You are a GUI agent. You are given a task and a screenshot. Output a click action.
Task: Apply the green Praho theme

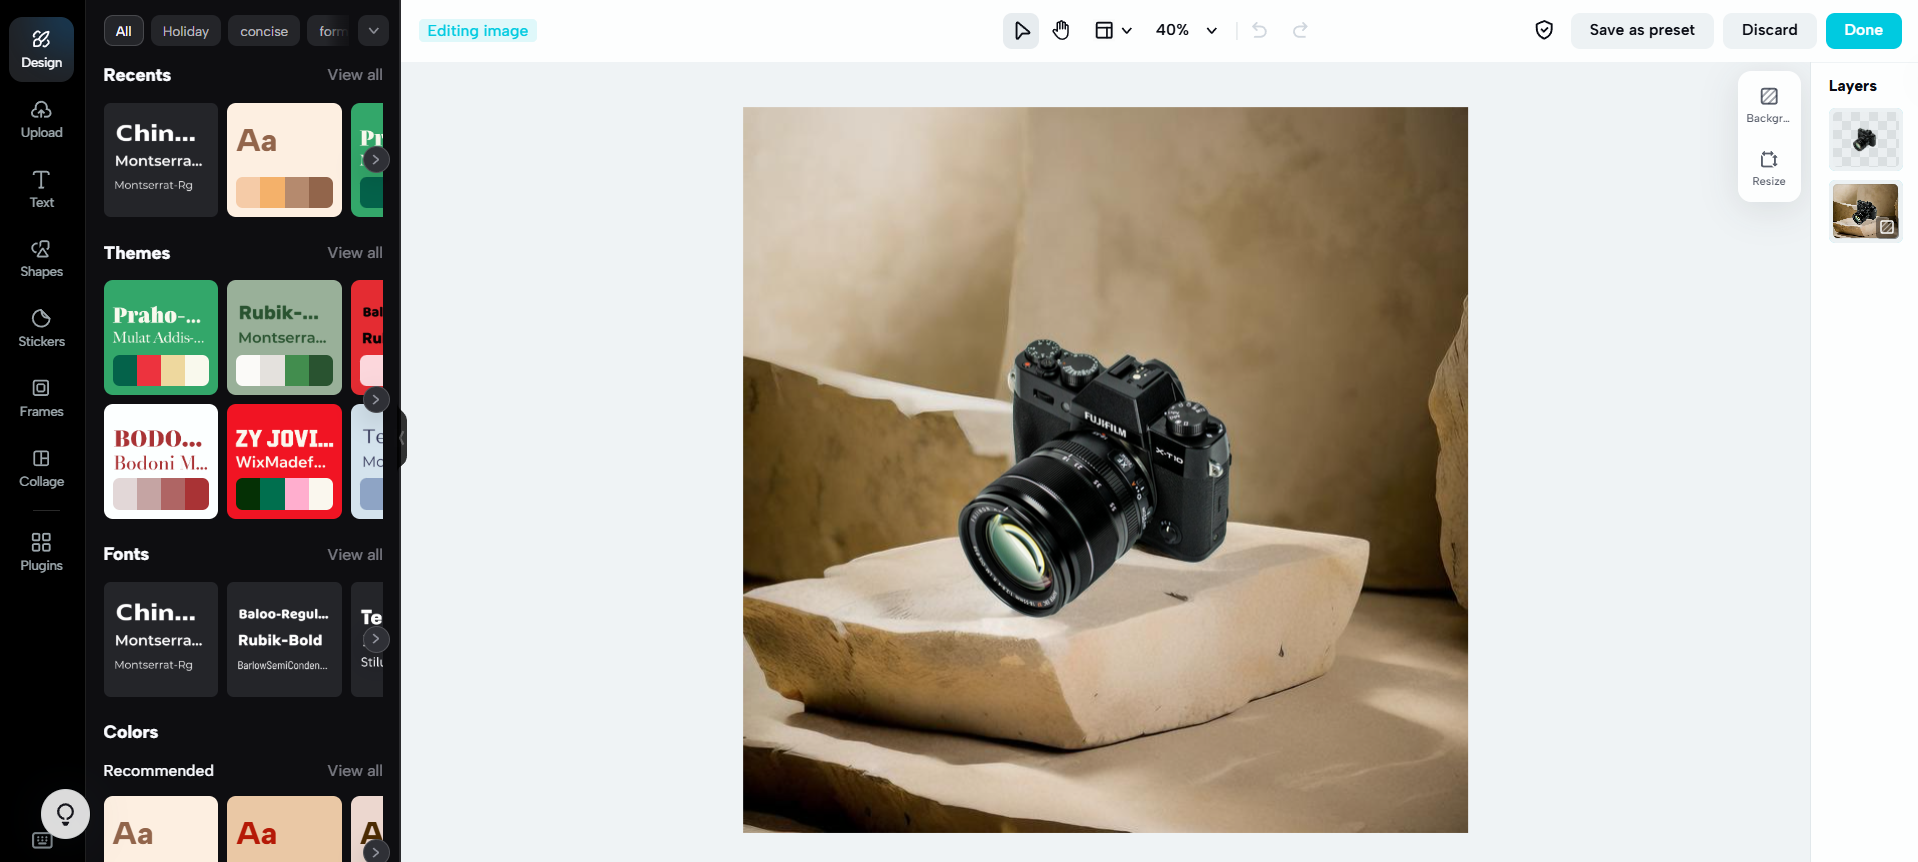pos(161,337)
